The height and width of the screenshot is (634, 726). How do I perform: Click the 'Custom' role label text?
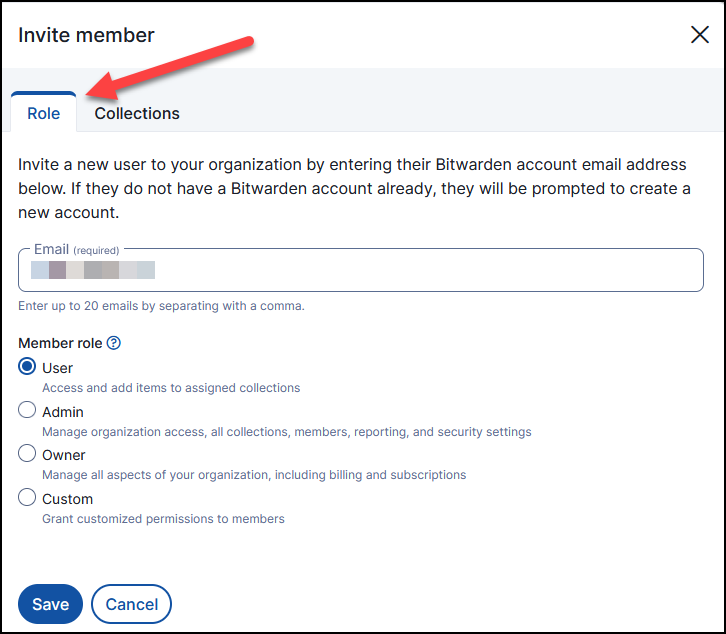pos(67,498)
